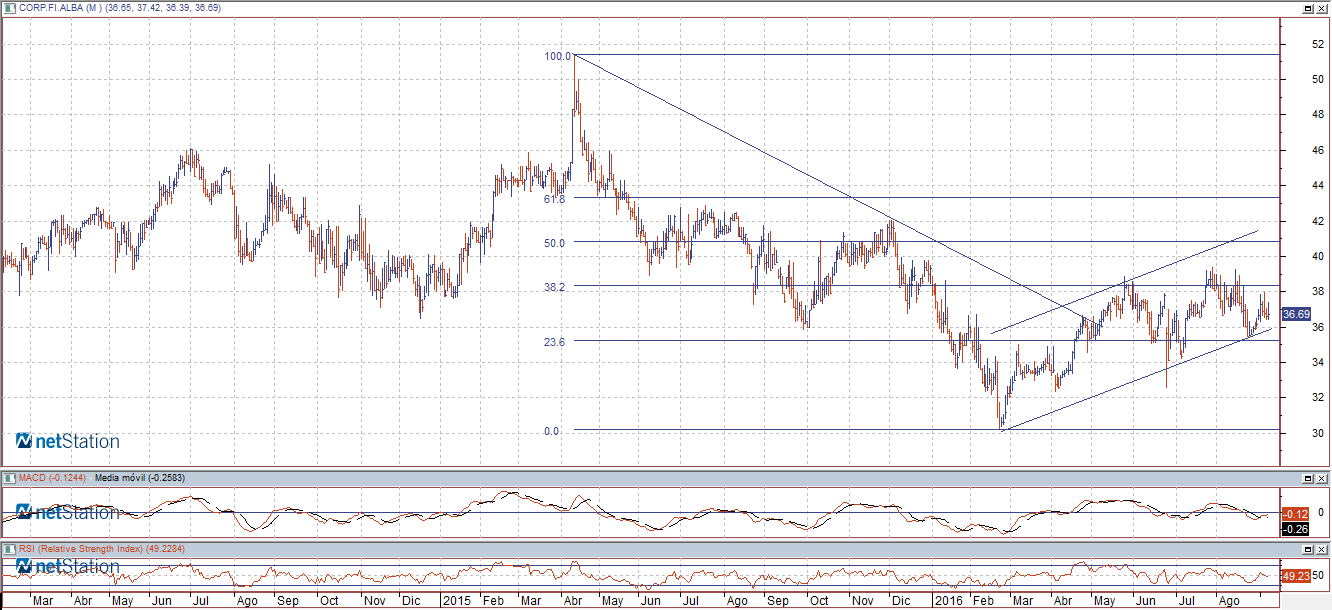Click the 2015 year marker on timeline
Image resolution: width=1332 pixels, height=610 pixels.
(x=457, y=602)
